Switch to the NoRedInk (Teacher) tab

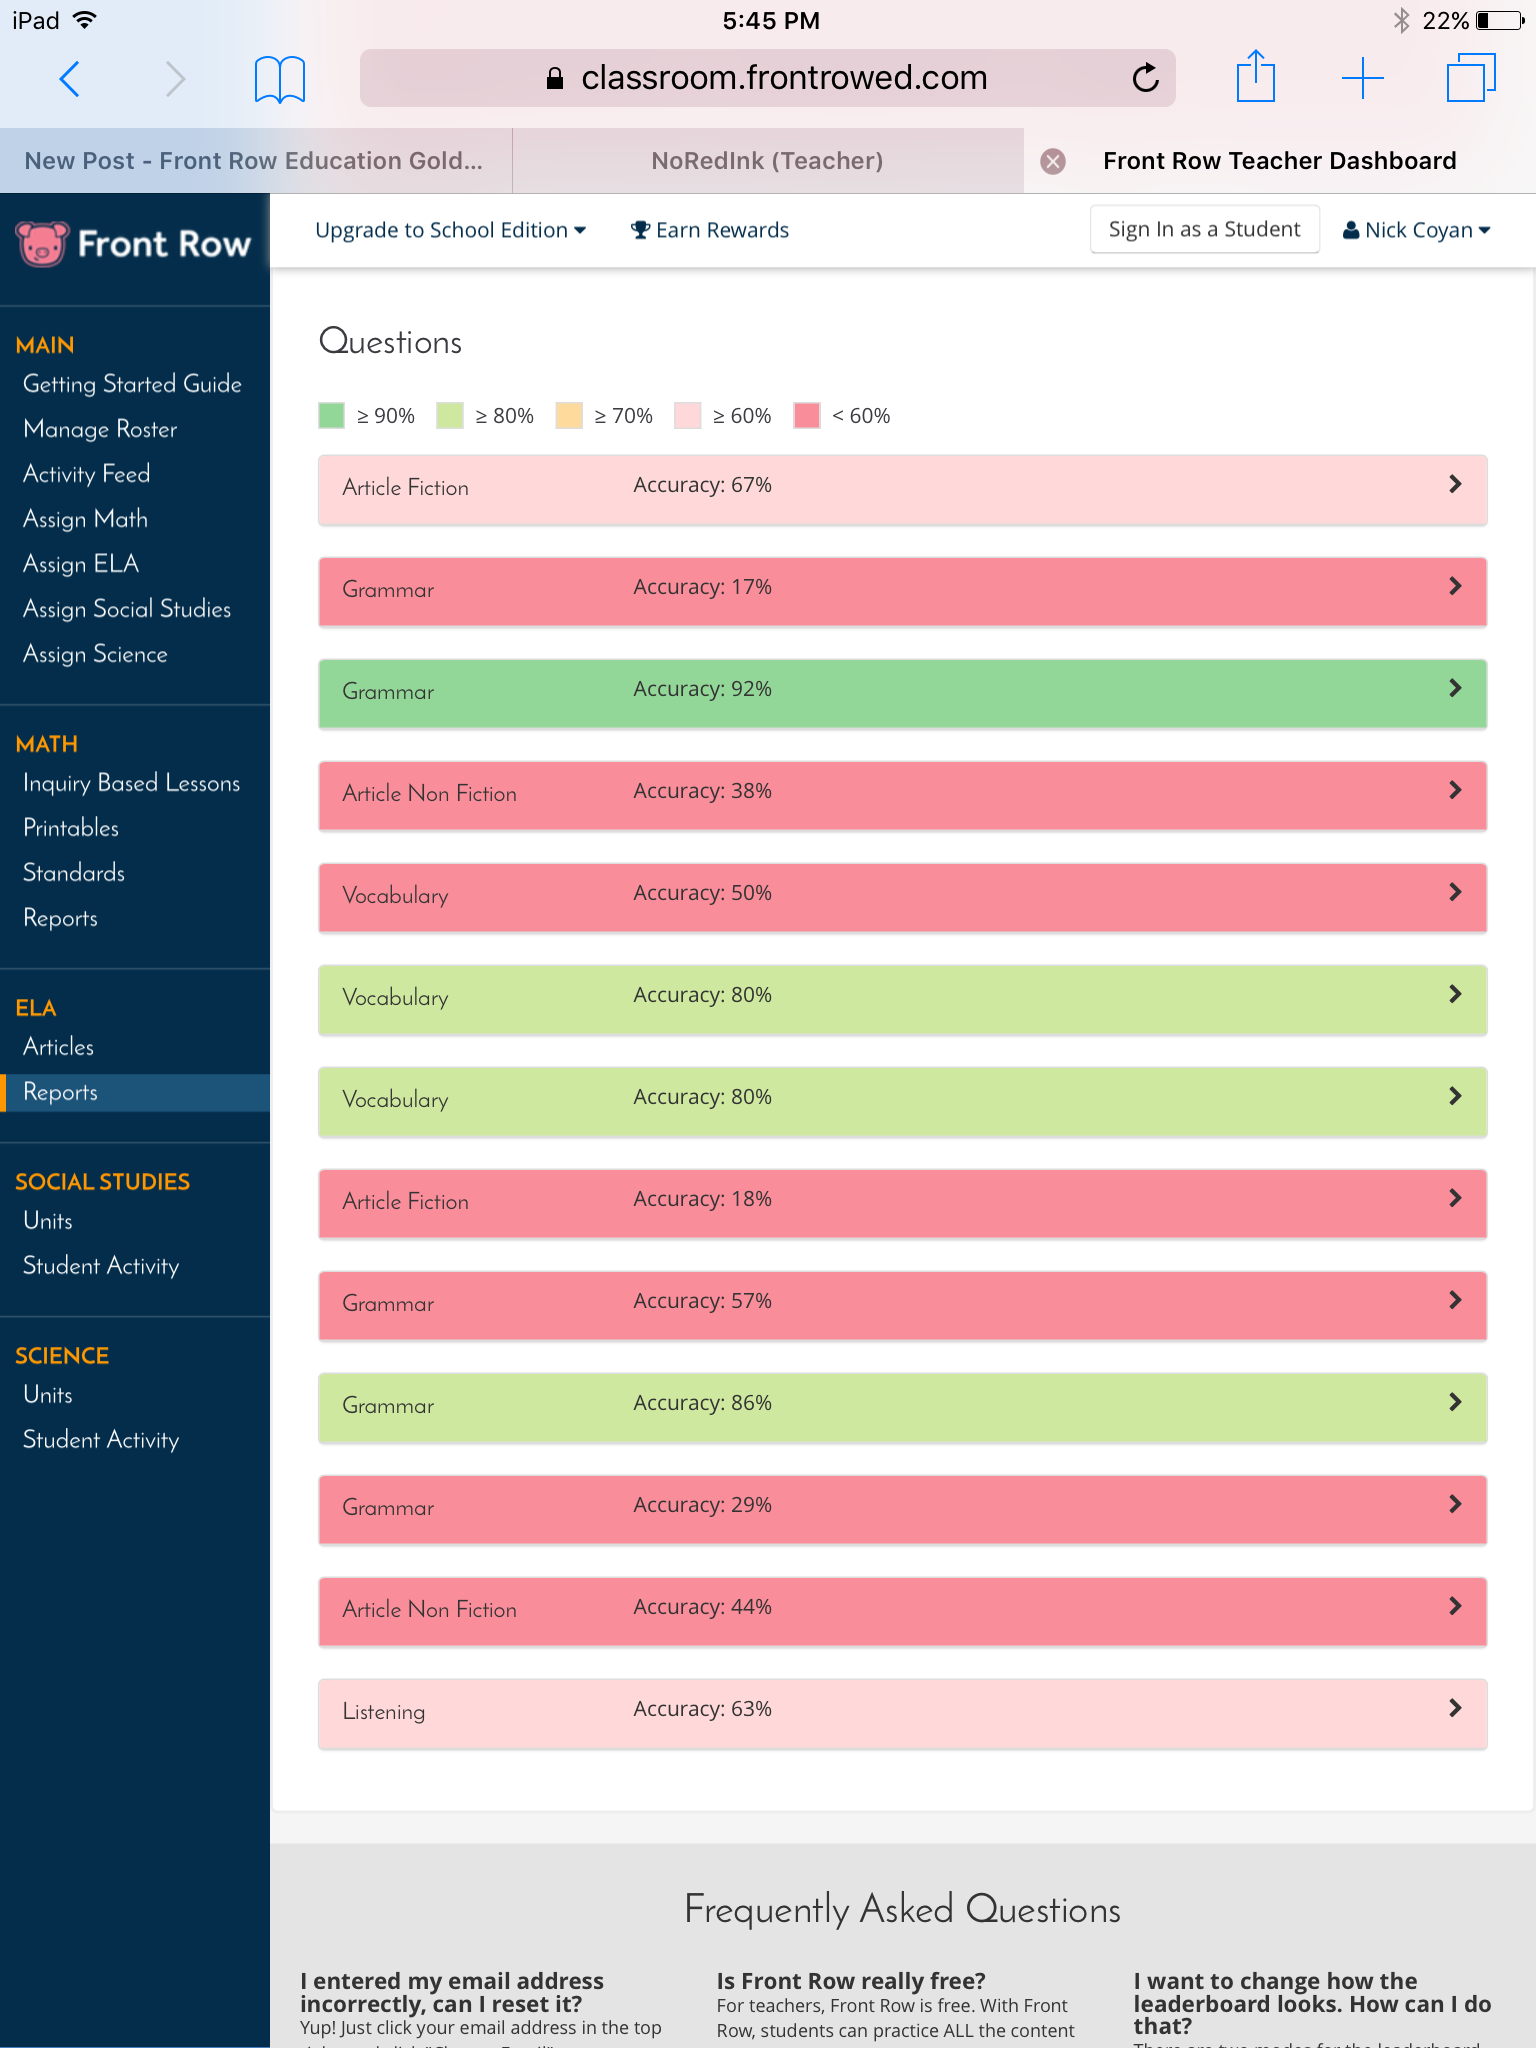(767, 161)
